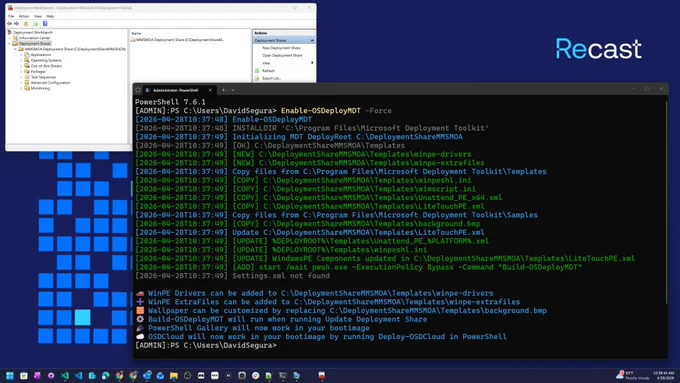Click the Up one level toolbar icon
The width and height of the screenshot is (680, 383).
(x=26, y=23)
